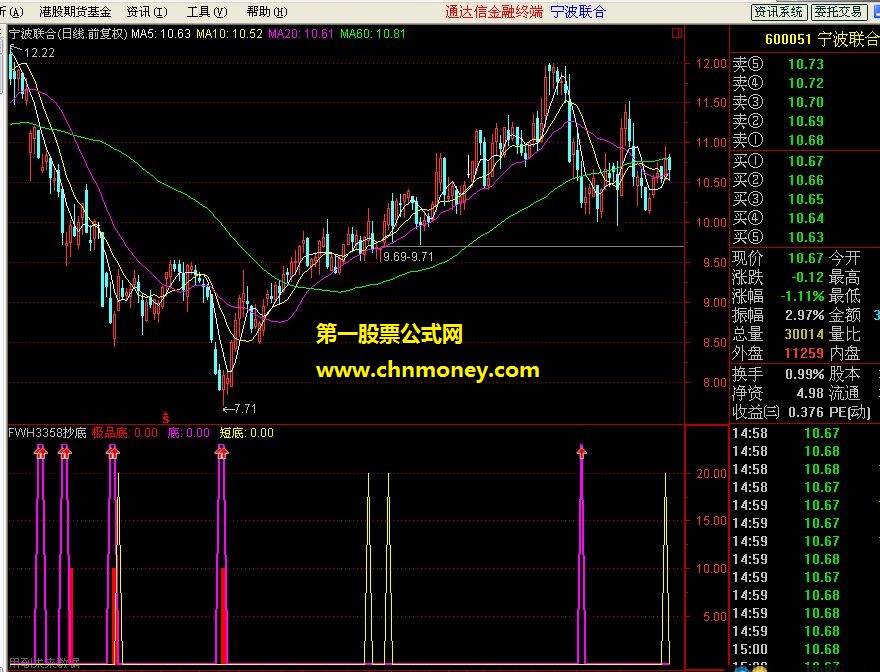Click the FWH3358抄底 indicator name
The width and height of the screenshot is (880, 672).
click(47, 433)
